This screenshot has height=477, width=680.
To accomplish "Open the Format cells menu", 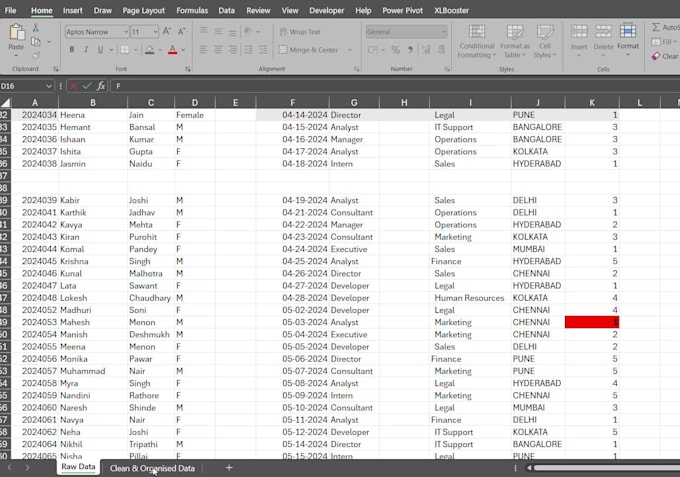I will [628, 40].
